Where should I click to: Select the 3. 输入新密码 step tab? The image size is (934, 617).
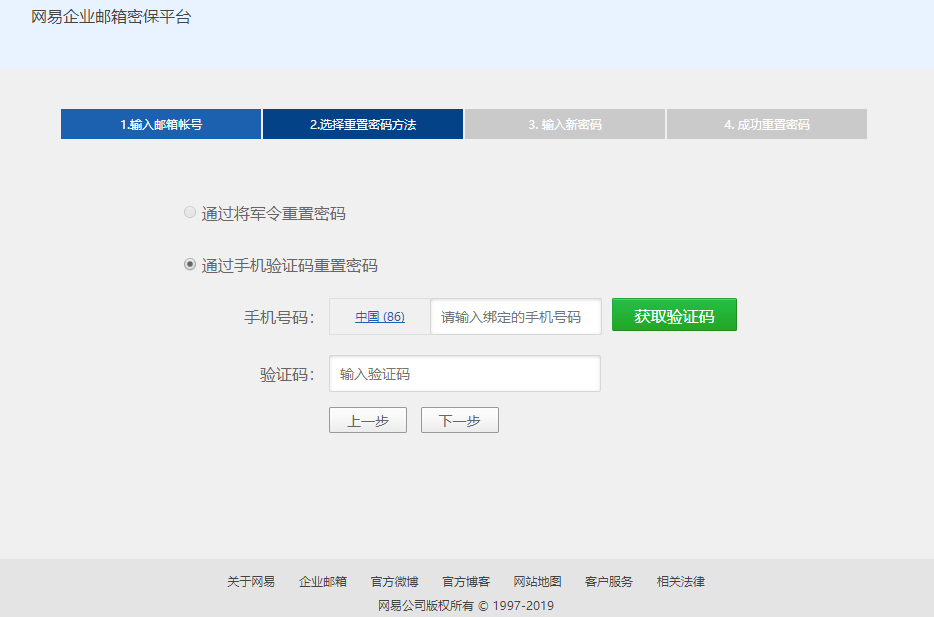click(x=565, y=124)
